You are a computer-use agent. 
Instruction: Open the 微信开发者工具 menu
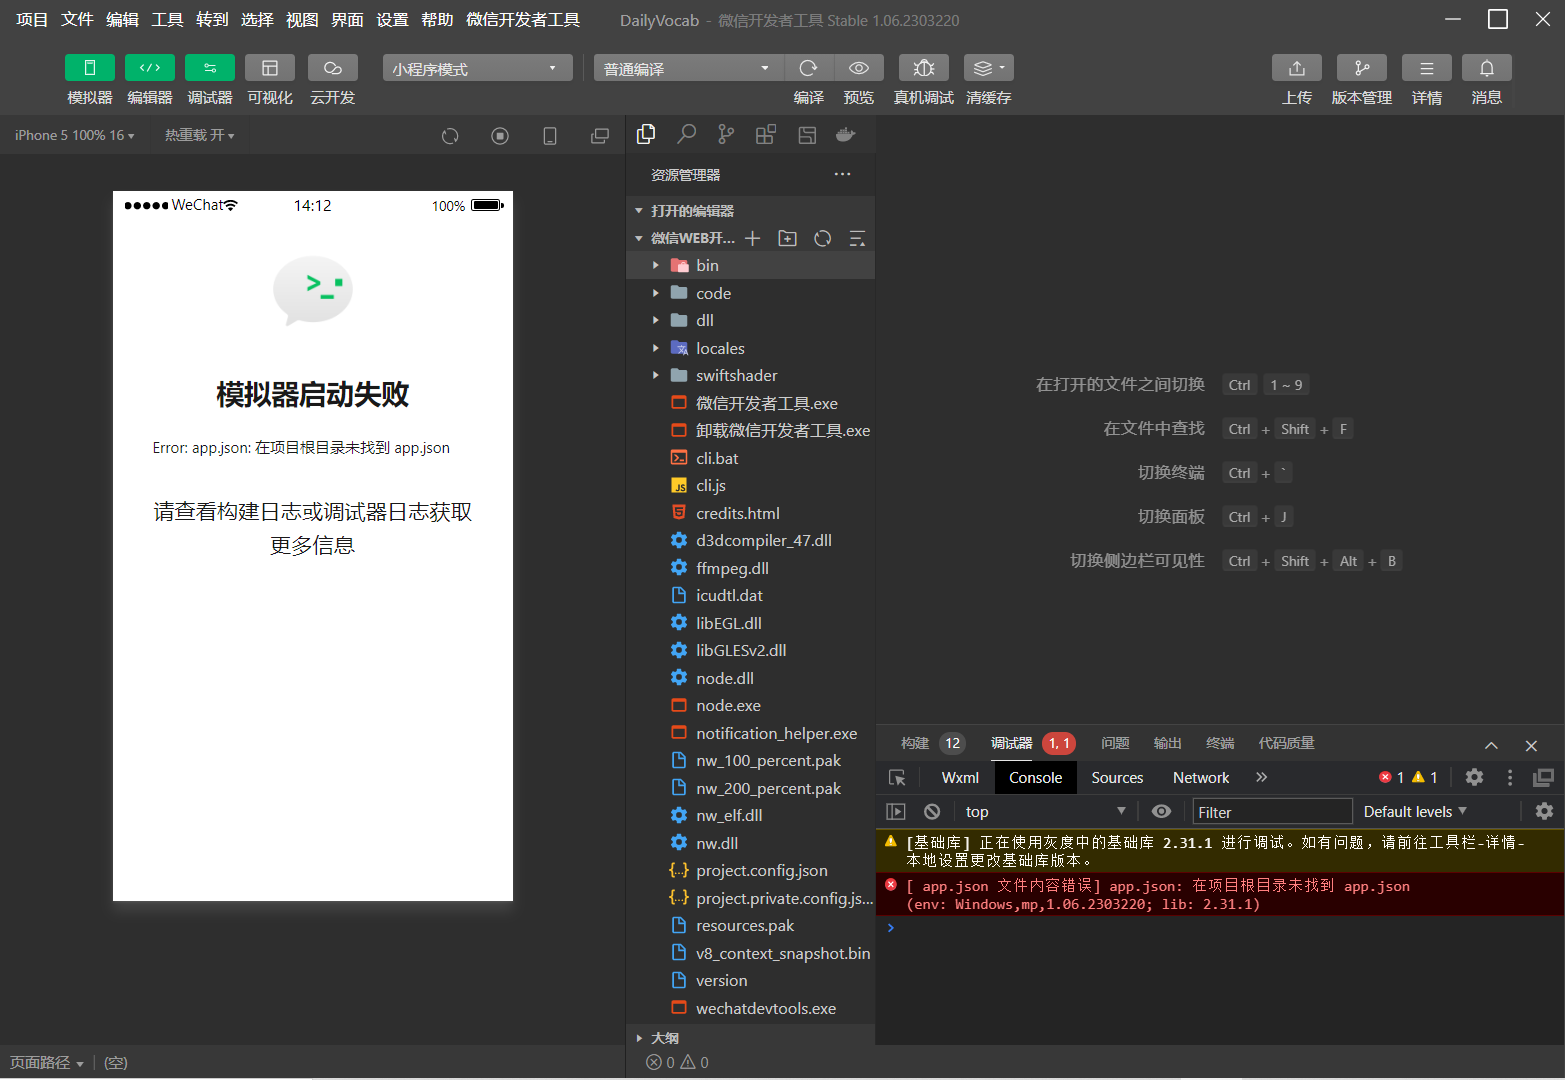coord(523,20)
